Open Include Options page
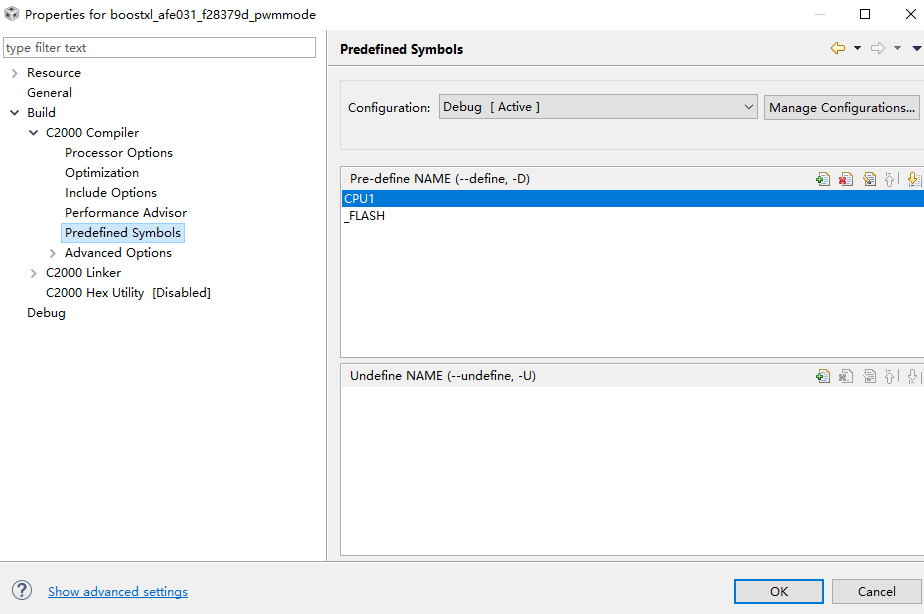Image resolution: width=924 pixels, height=614 pixels. pos(111,193)
